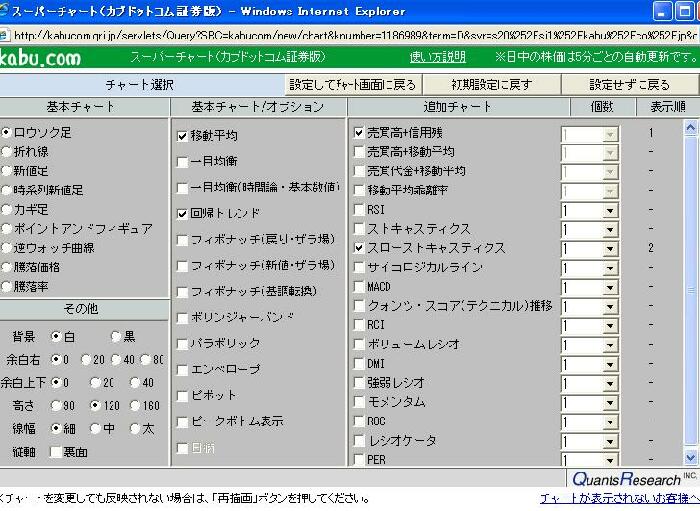Set background to 黒

[x=116, y=336]
